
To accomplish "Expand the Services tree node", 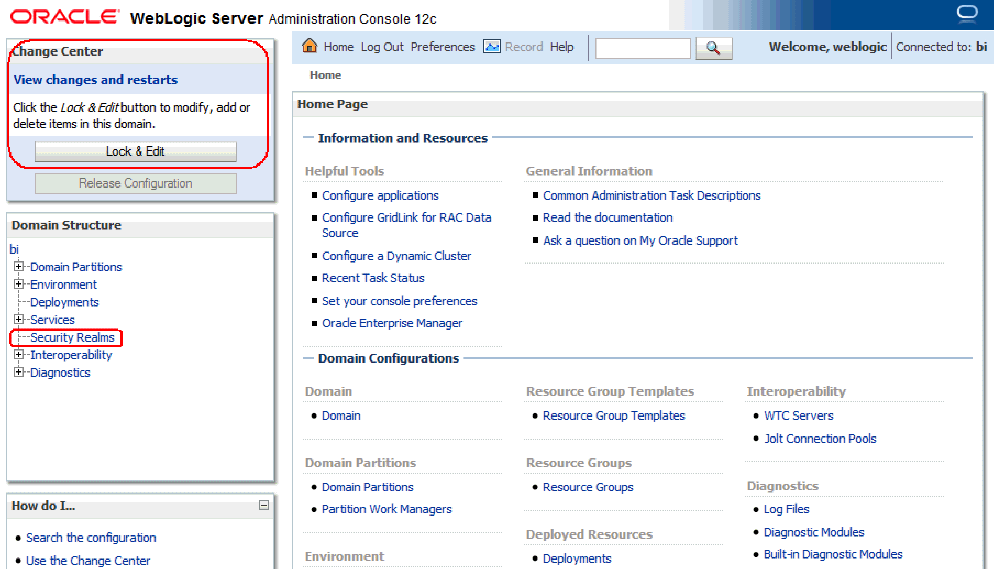I will coord(19,319).
